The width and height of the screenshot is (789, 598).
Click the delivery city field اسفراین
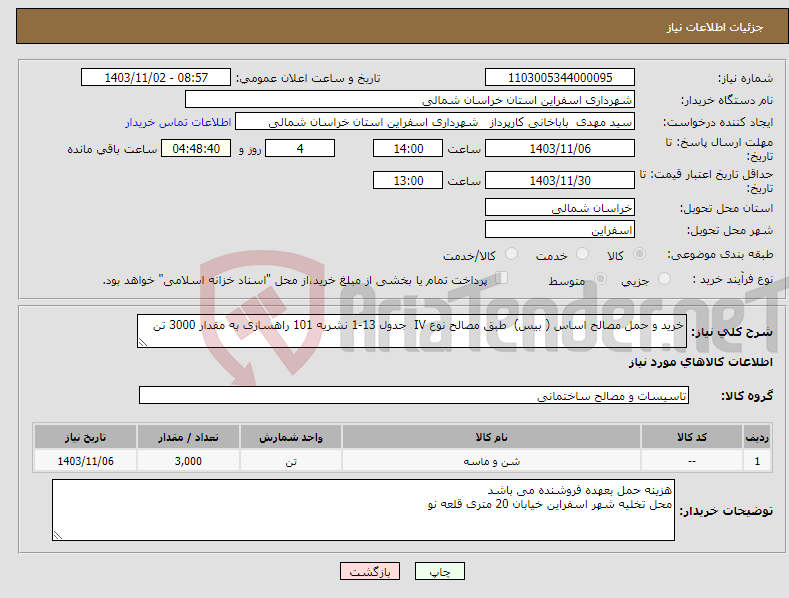560,230
